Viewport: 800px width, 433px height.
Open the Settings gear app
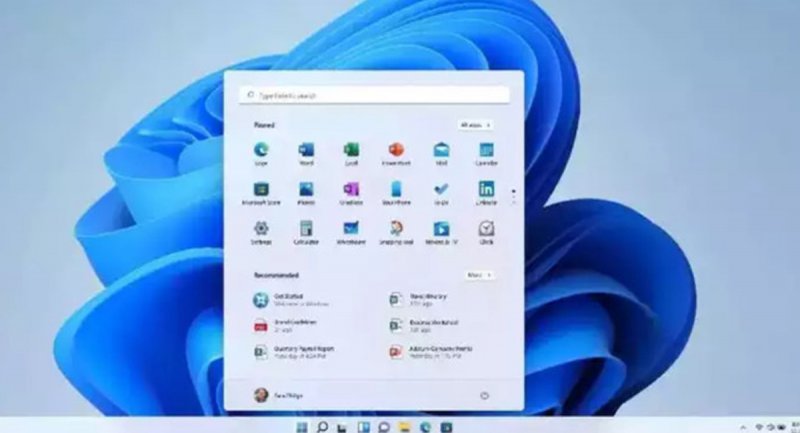click(x=261, y=233)
